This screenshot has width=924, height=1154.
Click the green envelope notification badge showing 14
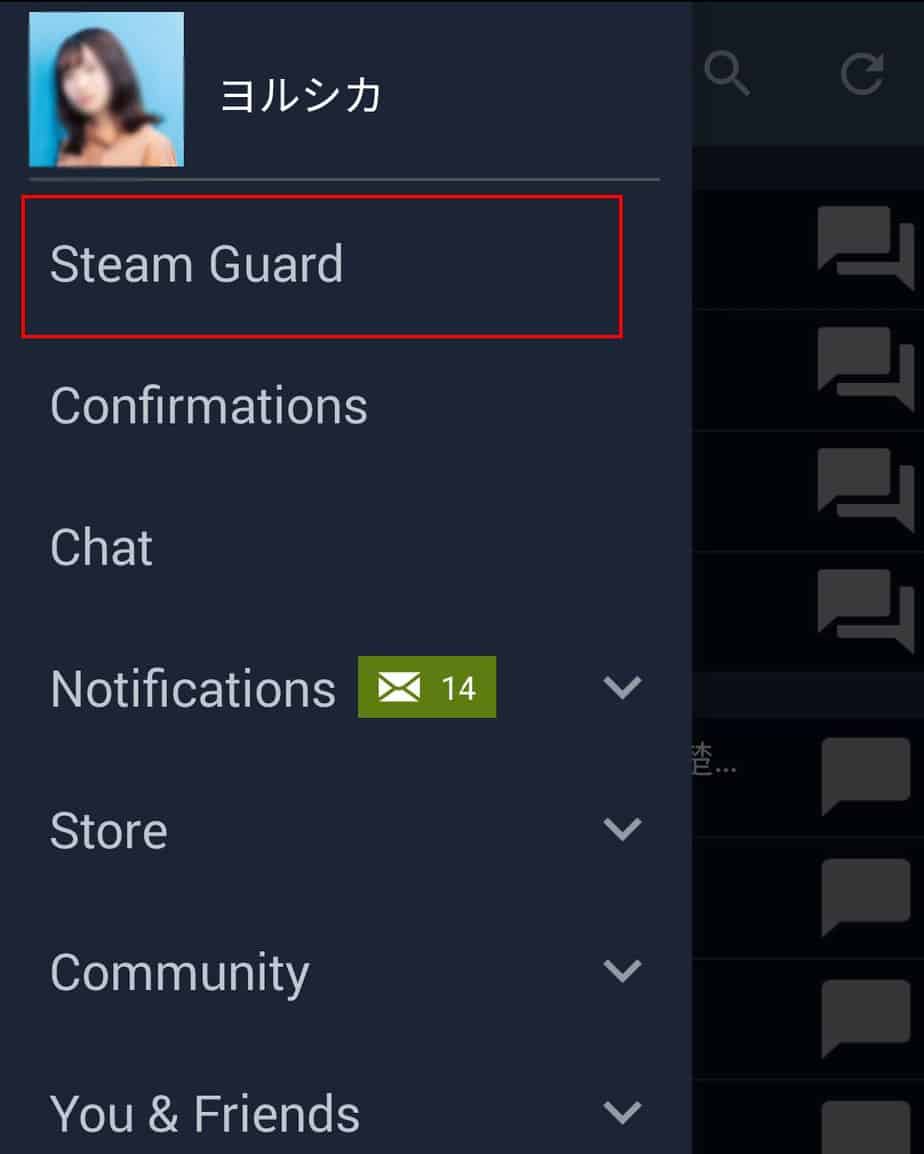tap(426, 687)
